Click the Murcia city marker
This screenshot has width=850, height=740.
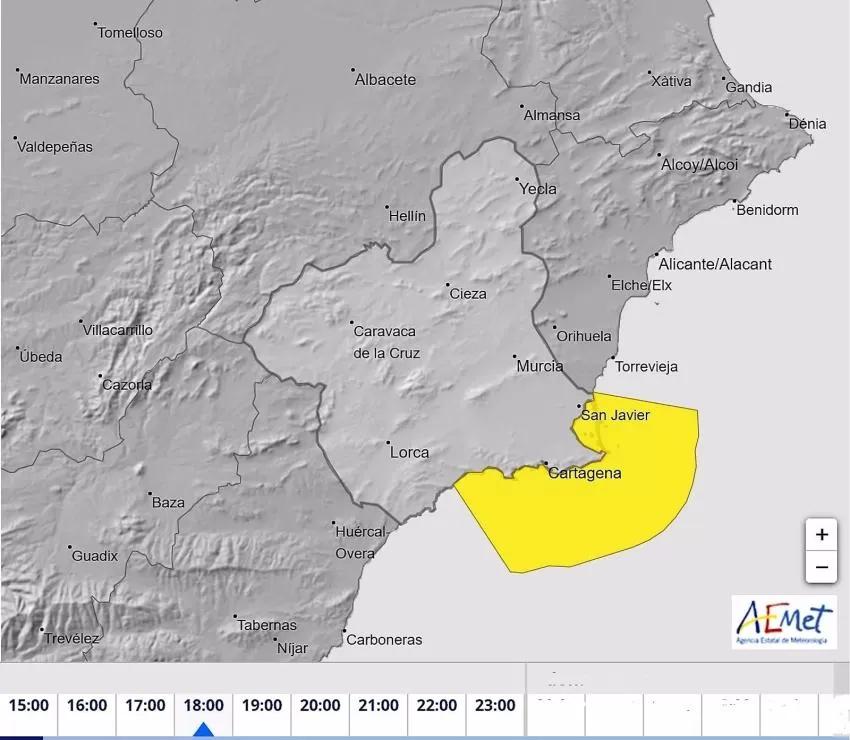(515, 357)
